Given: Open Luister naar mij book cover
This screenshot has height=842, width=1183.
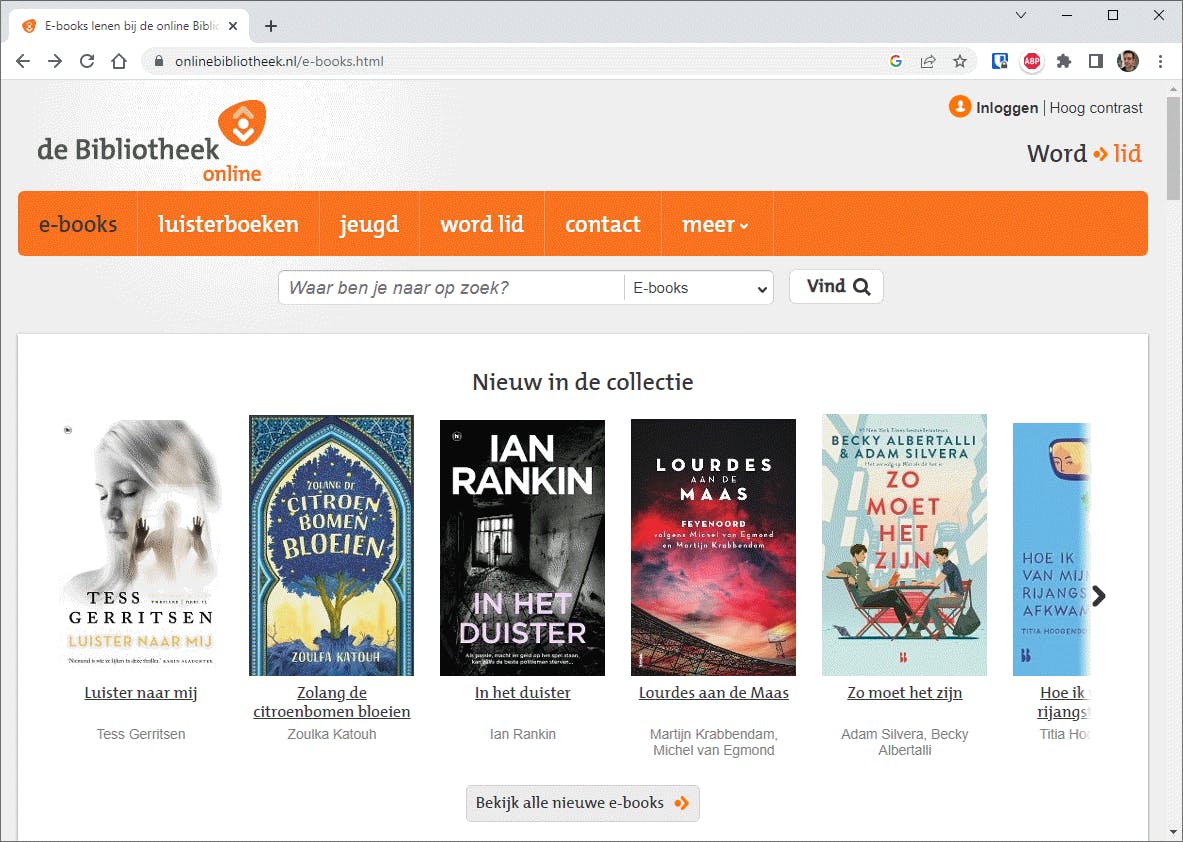Looking at the screenshot, I should tap(140, 546).
